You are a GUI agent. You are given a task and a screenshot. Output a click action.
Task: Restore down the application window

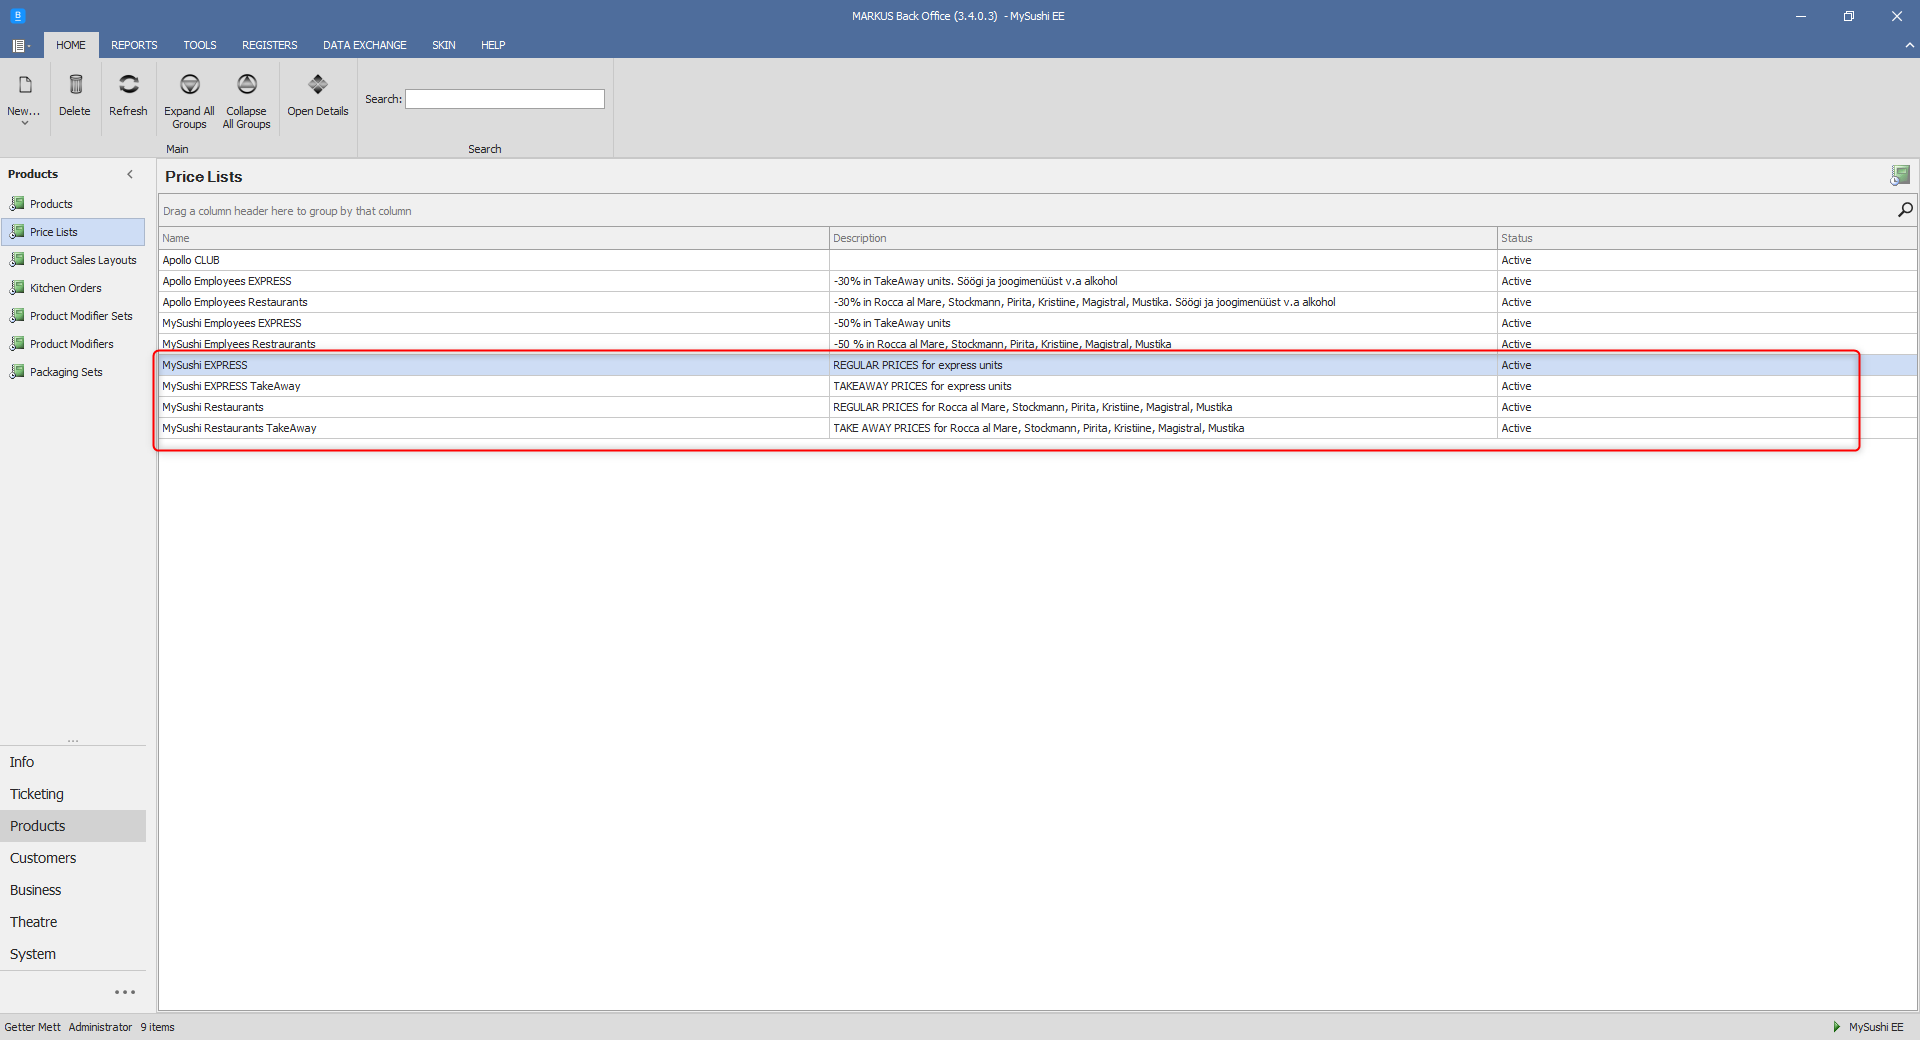pos(1848,16)
